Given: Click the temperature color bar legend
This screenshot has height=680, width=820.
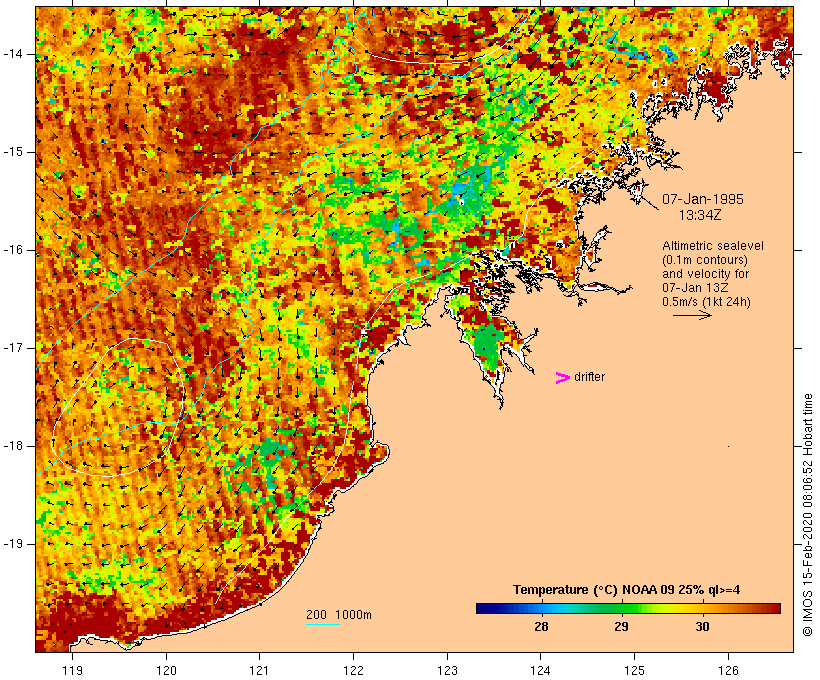Looking at the screenshot, I should [x=628, y=608].
